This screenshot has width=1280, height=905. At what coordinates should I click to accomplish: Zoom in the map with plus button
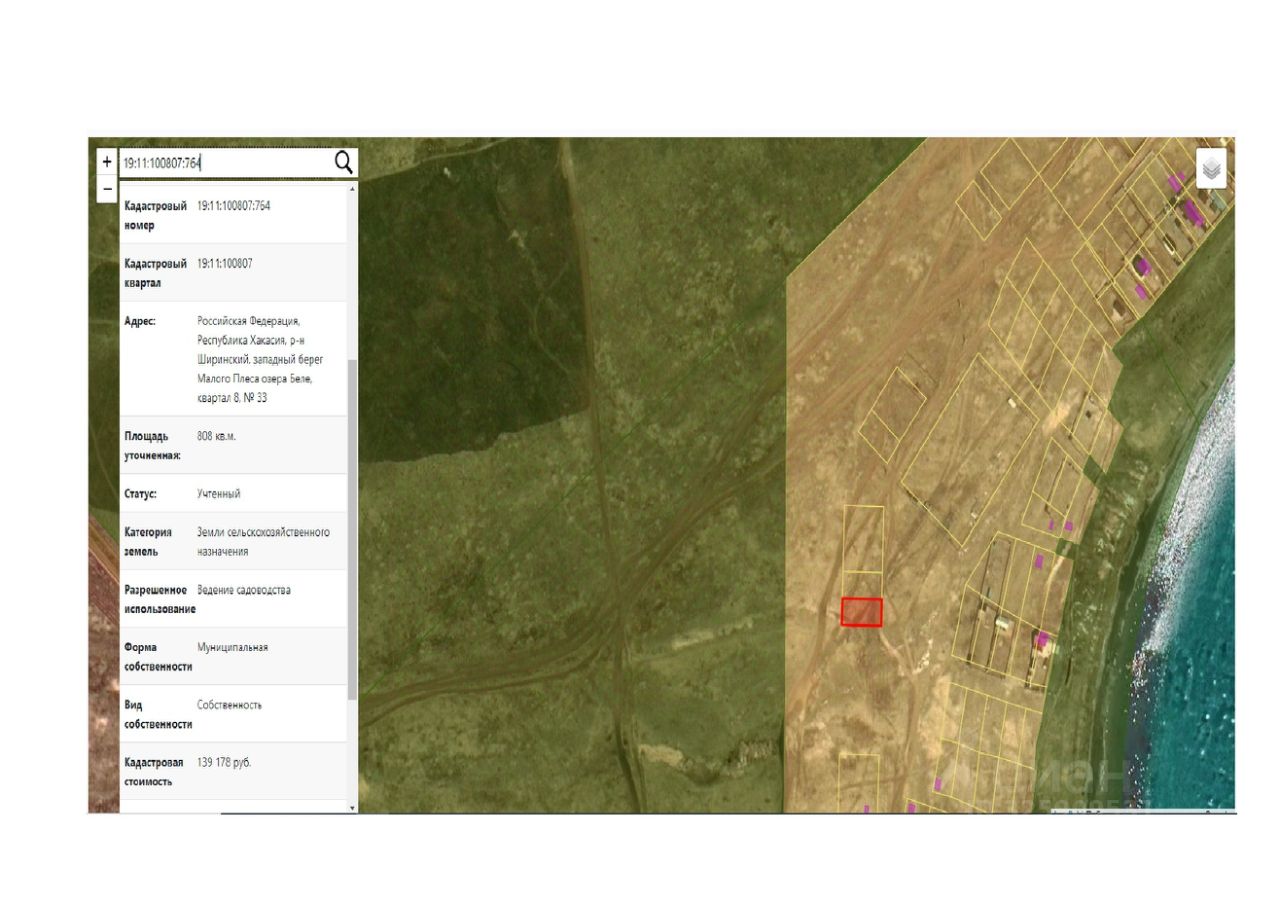click(107, 162)
